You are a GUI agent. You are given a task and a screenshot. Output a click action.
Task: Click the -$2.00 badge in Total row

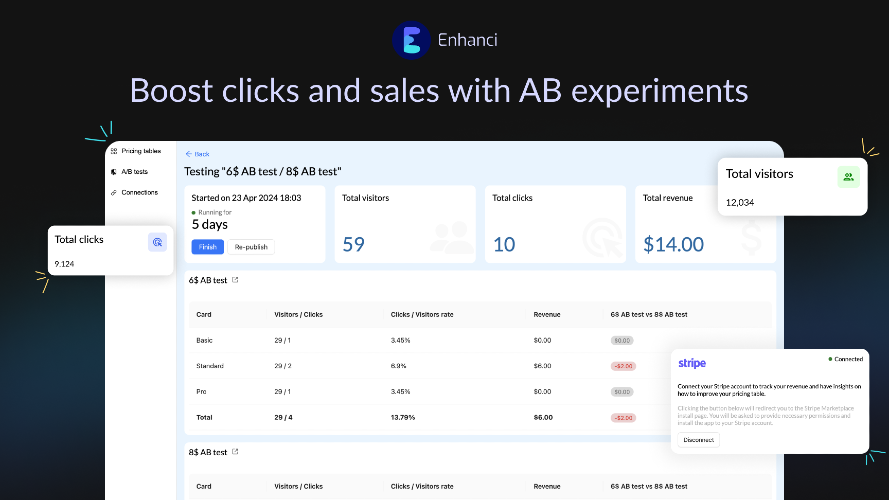tap(623, 418)
